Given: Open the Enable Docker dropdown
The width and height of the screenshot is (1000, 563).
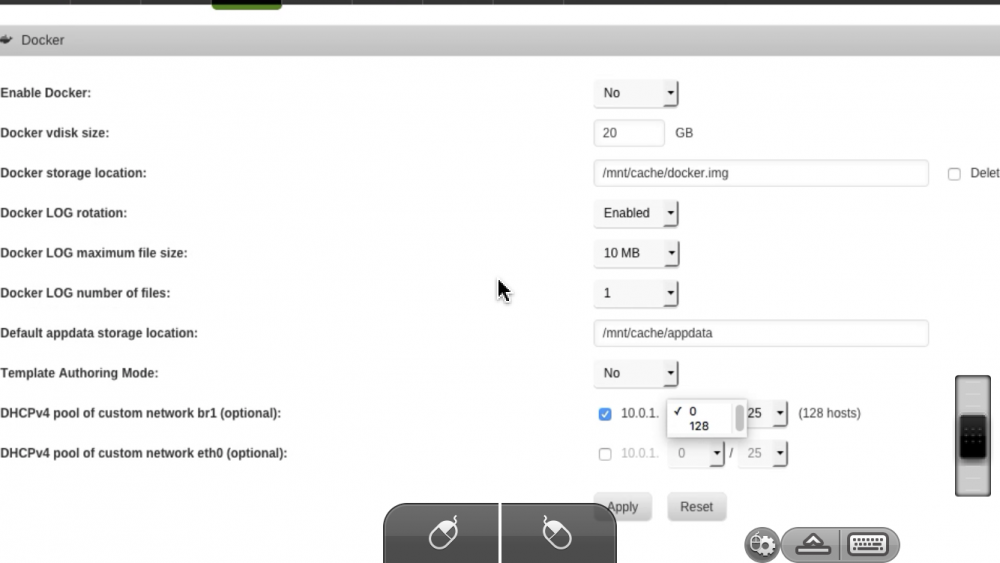Looking at the screenshot, I should coord(636,93).
